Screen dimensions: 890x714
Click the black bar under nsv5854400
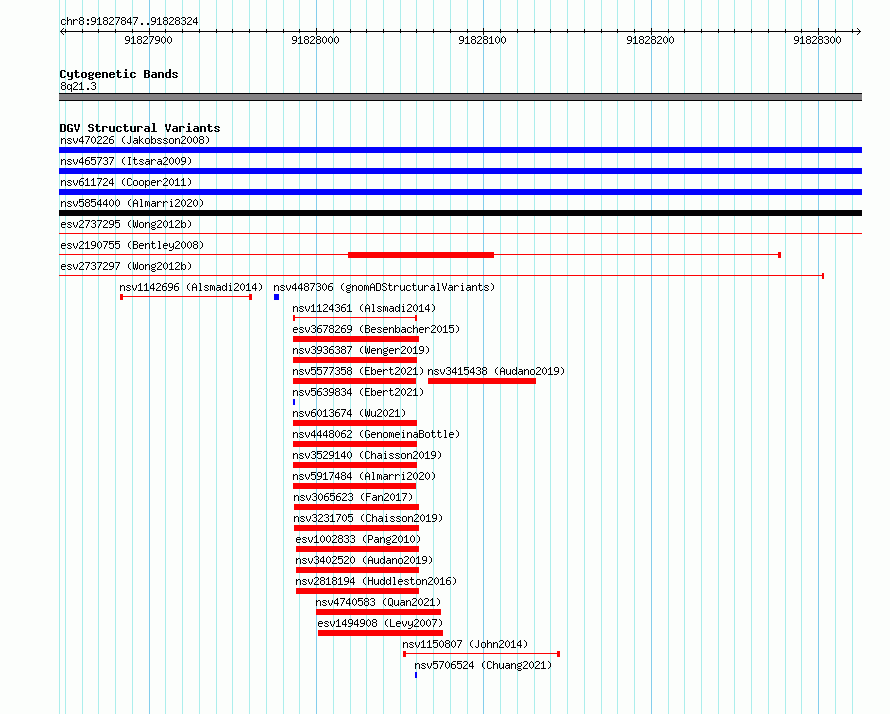coord(460,213)
